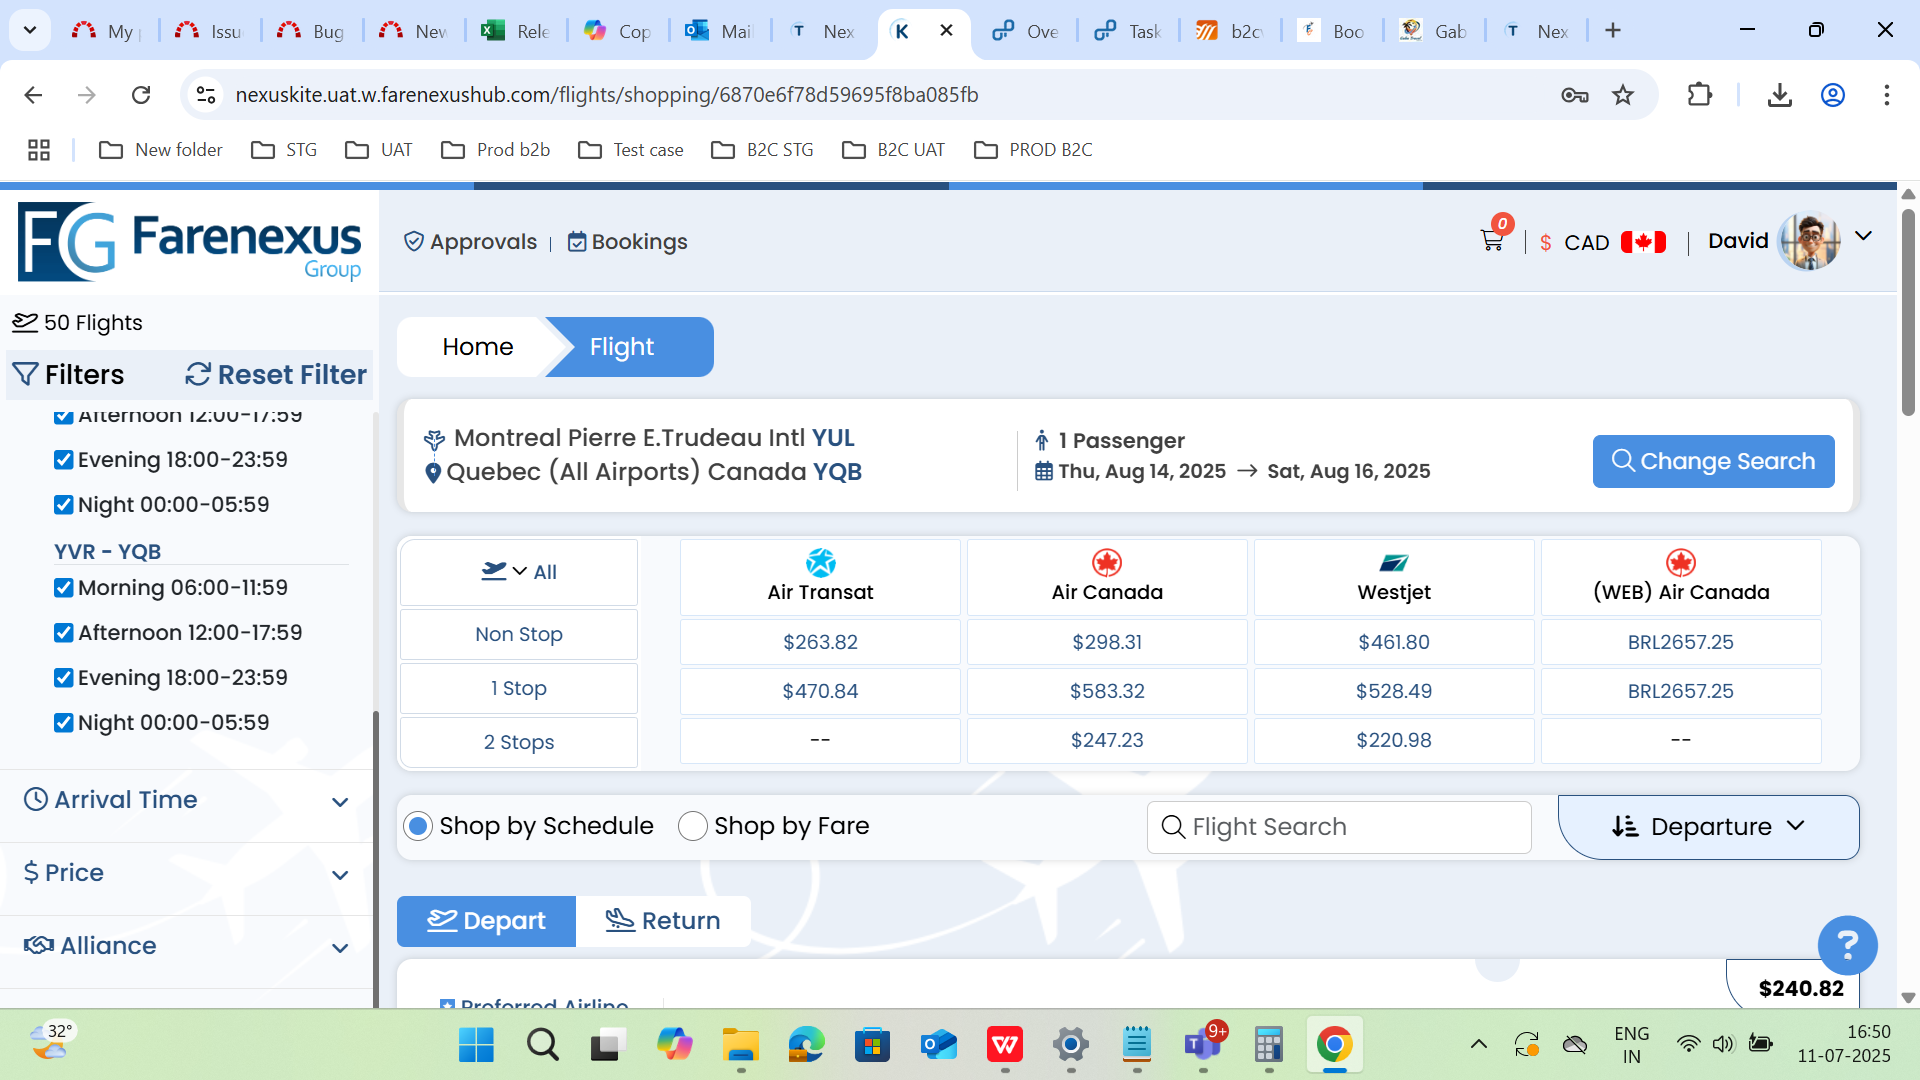Open the Chrome three-dot menu

tap(1887, 95)
